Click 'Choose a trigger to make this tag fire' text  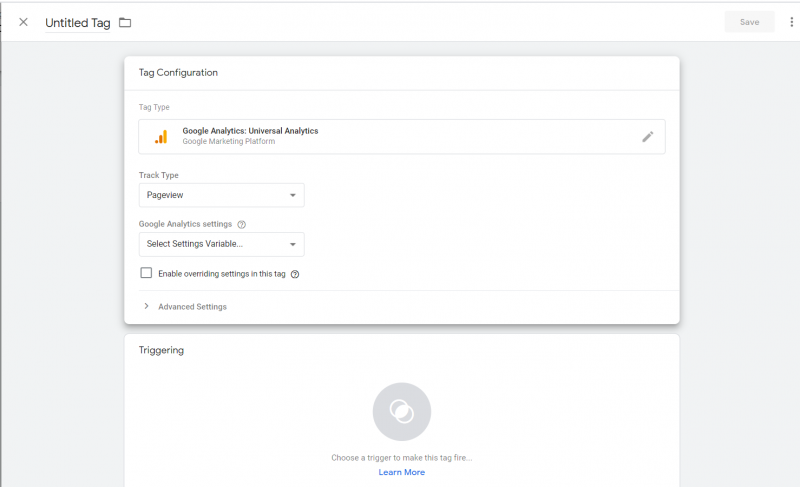(402, 458)
